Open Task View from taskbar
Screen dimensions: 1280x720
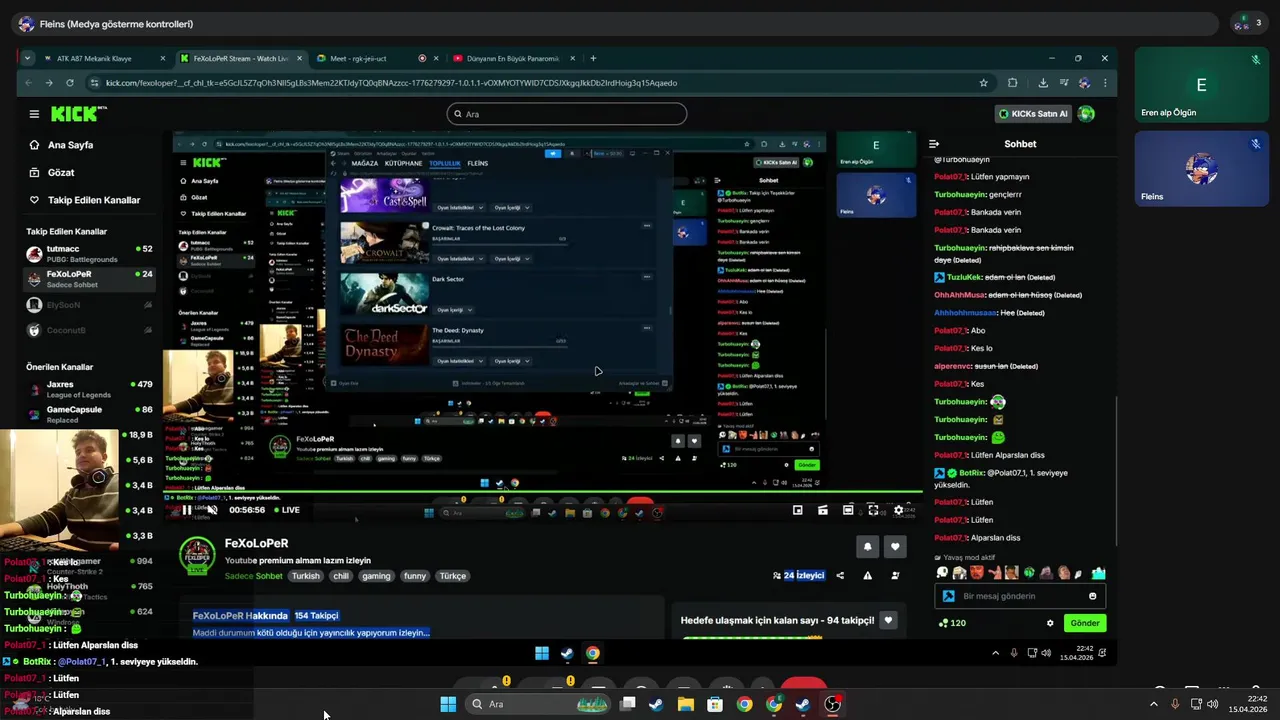627,704
